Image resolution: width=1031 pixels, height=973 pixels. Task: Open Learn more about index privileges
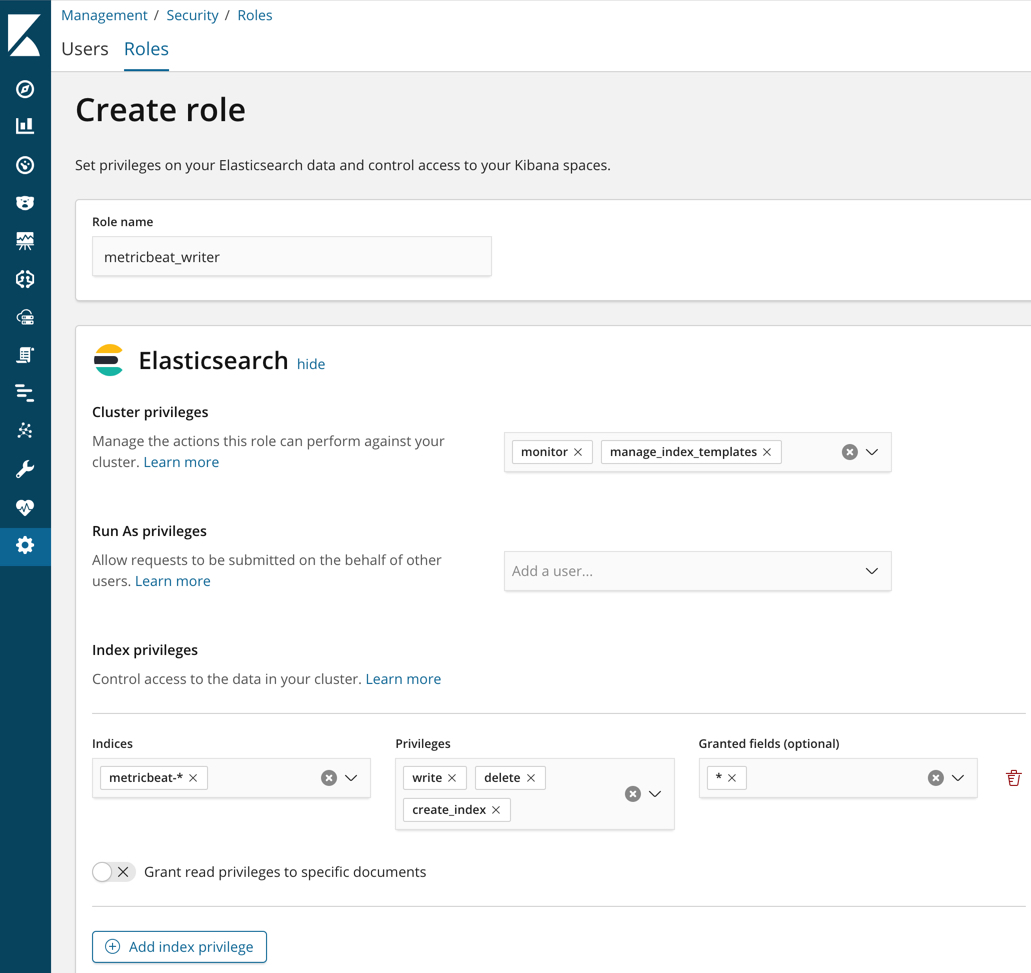coord(403,678)
